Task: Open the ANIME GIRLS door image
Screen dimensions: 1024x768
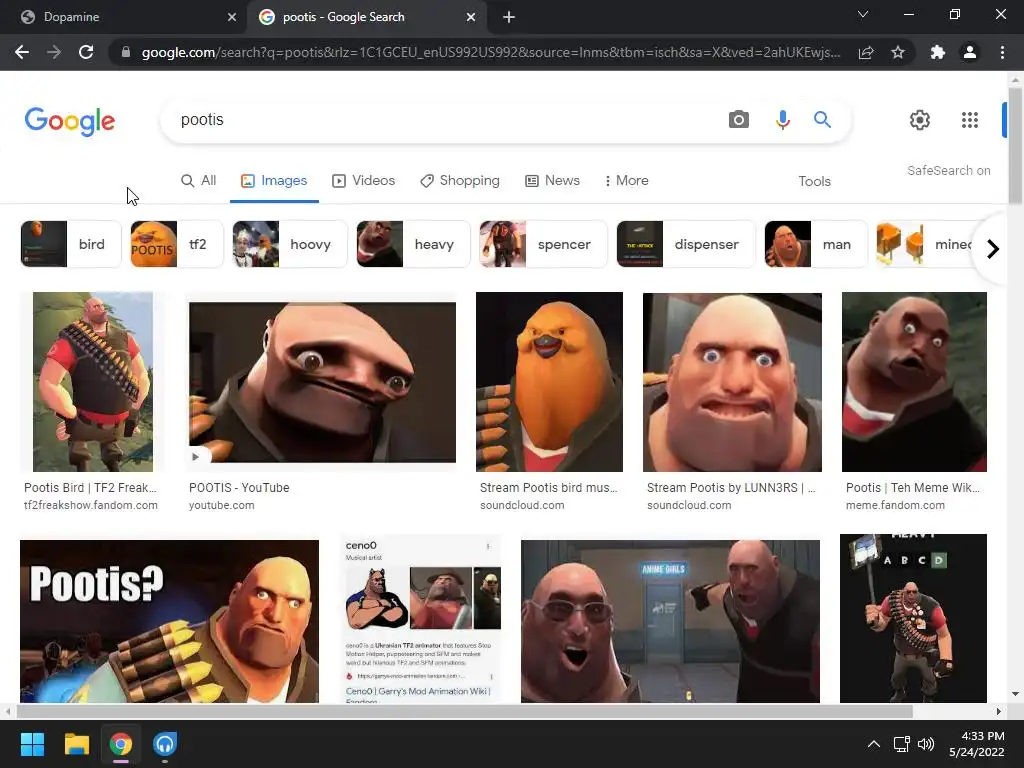Action: tap(670, 621)
